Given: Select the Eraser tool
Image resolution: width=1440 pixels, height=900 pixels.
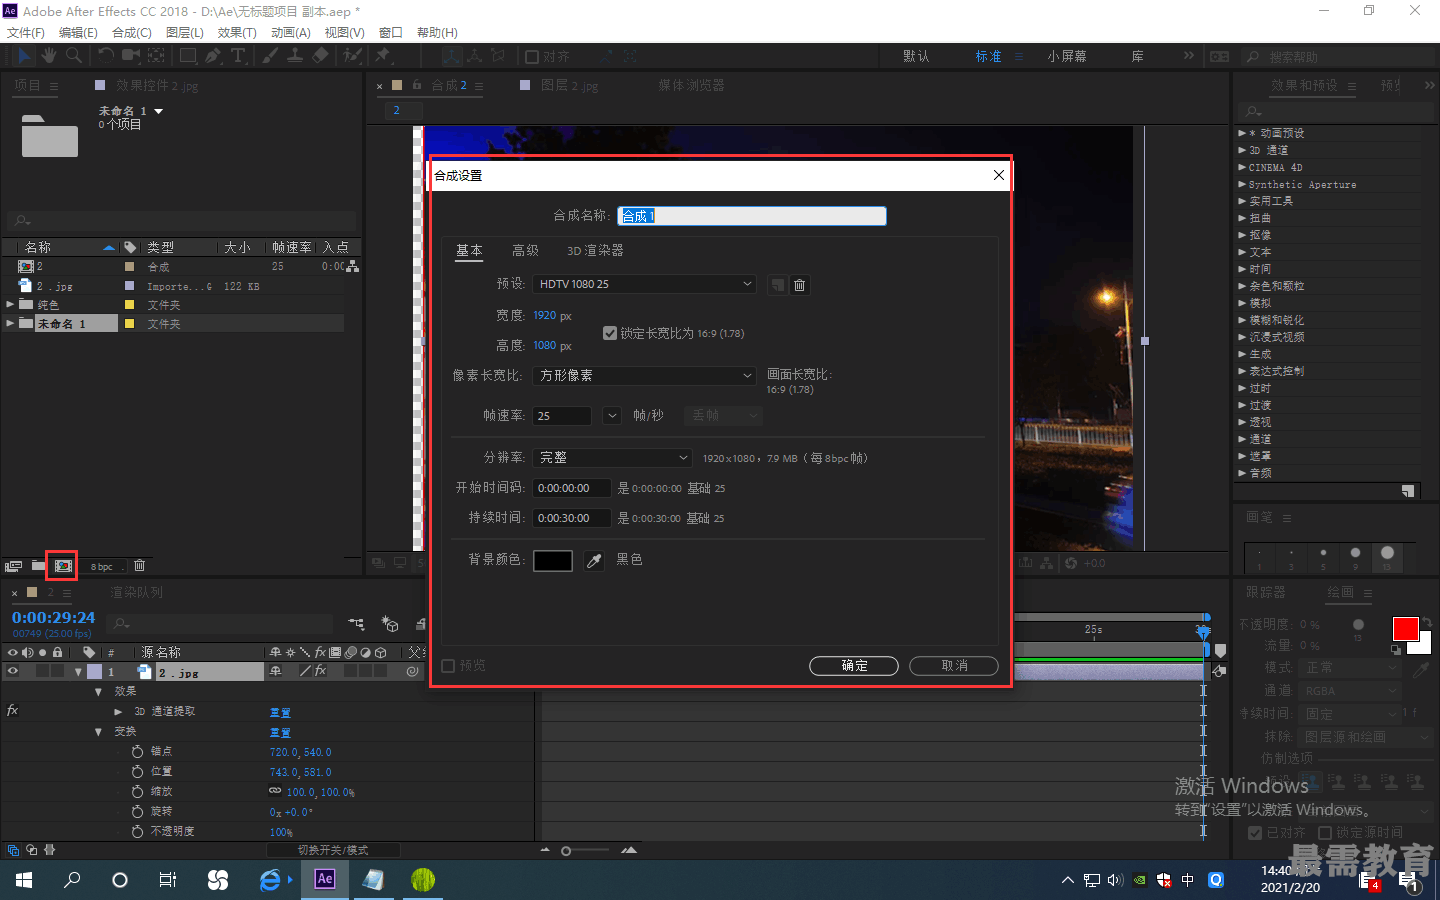Looking at the screenshot, I should tap(320, 56).
